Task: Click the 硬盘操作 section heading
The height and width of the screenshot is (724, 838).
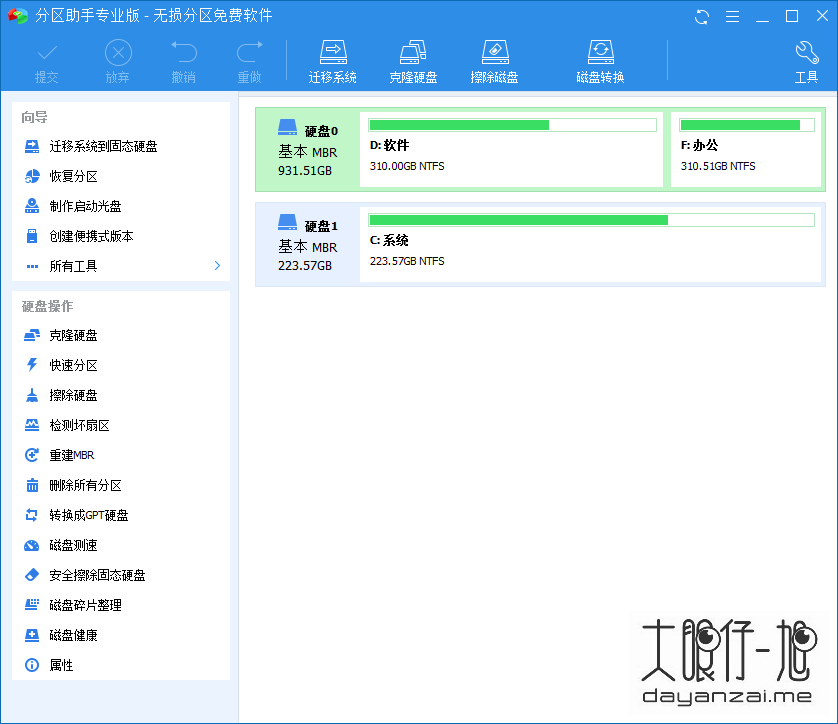Action: [47, 306]
